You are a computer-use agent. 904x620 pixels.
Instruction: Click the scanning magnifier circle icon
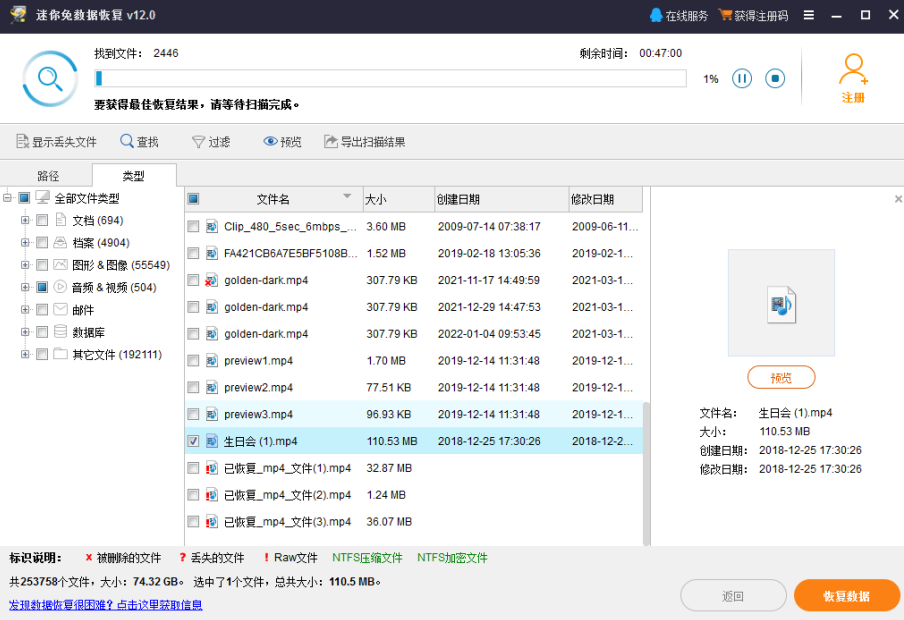point(50,79)
